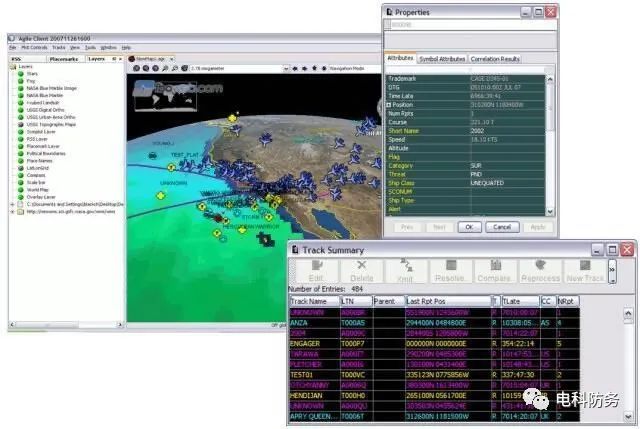640x429 pixels.
Task: Click Cancel in the Properties dialog
Action: coord(500,227)
